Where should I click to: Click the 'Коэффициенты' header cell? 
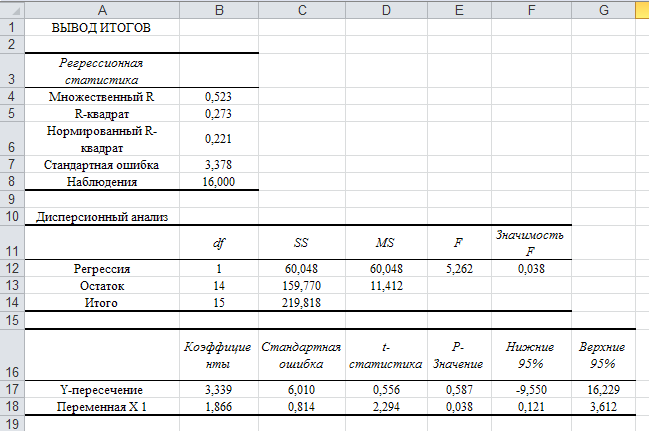[219, 355]
